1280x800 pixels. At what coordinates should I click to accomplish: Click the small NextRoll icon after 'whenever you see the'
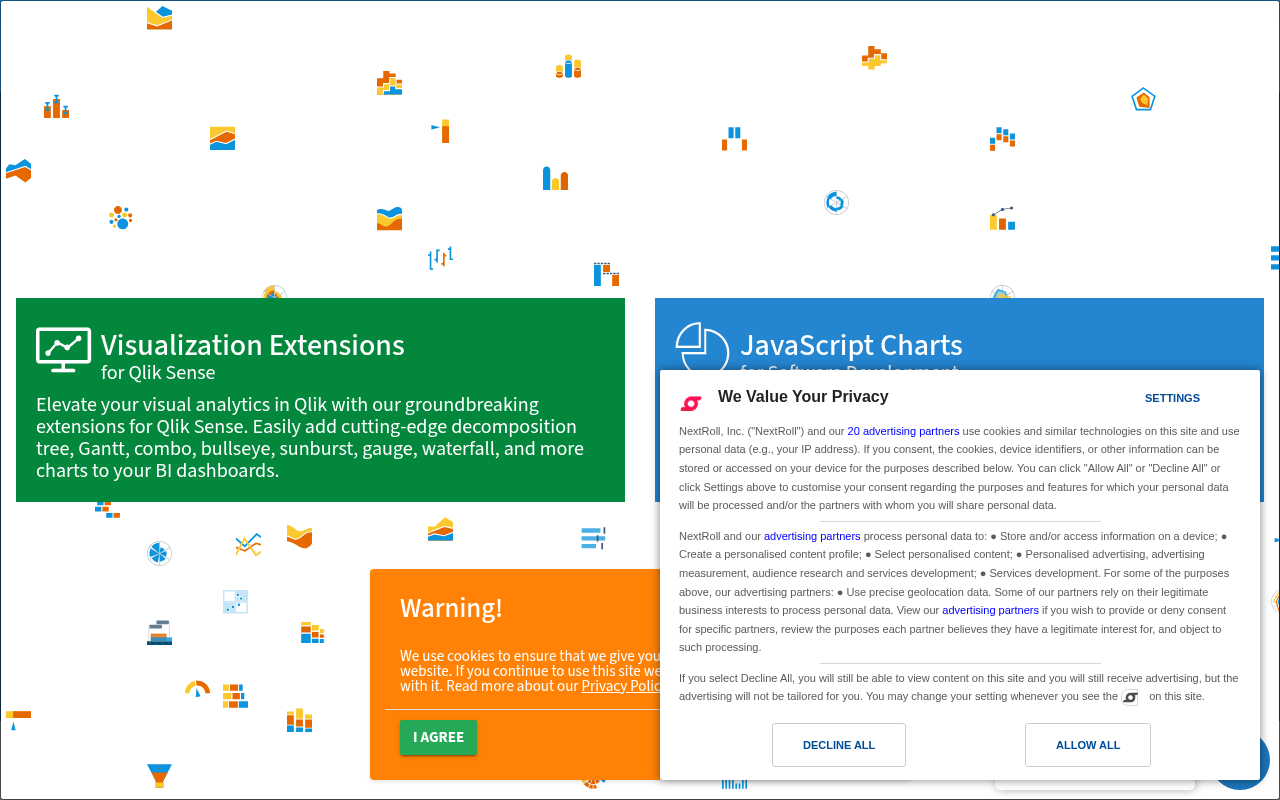(1130, 697)
